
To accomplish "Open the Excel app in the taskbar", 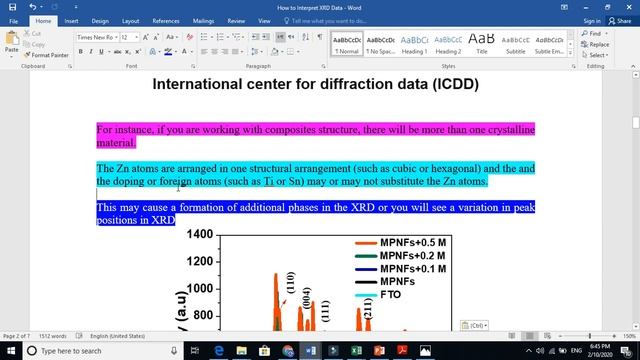I will click(356, 351).
